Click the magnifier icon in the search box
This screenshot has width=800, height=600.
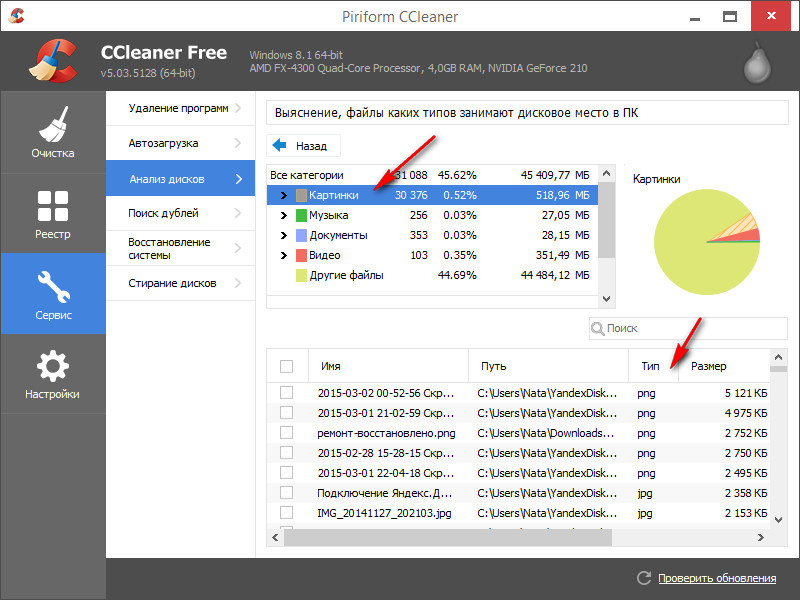[597, 329]
